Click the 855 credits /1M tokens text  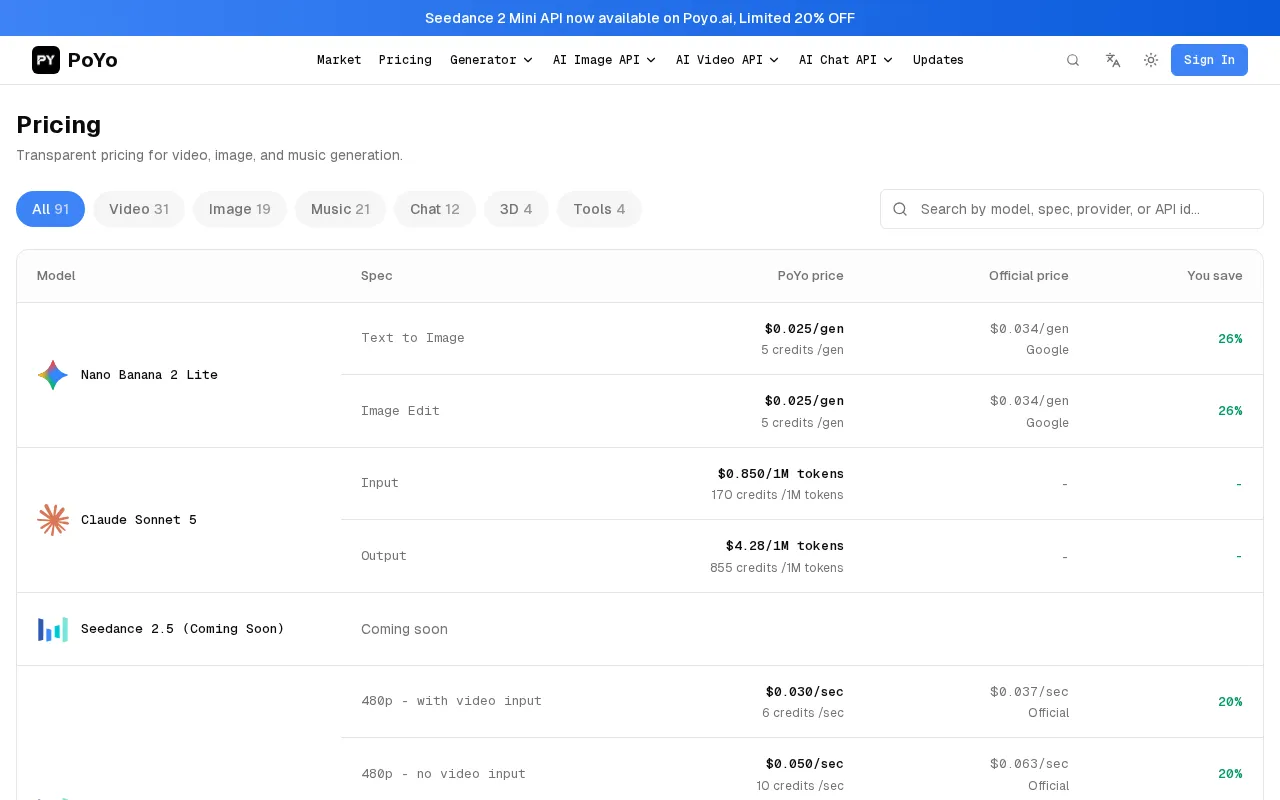tap(777, 568)
